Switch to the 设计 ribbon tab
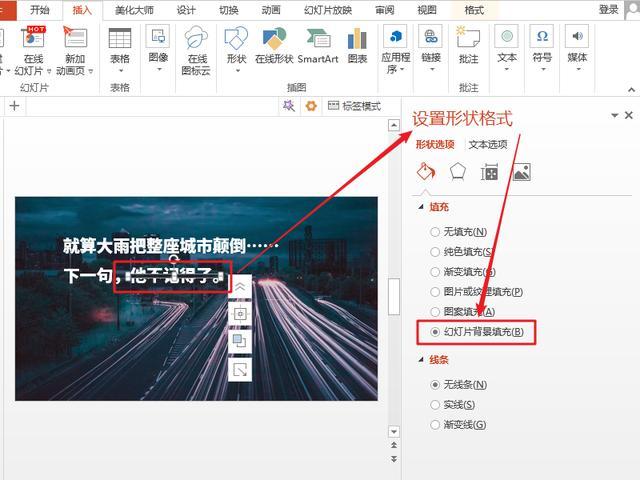Screen dimensions: 640x480 [x=186, y=9]
